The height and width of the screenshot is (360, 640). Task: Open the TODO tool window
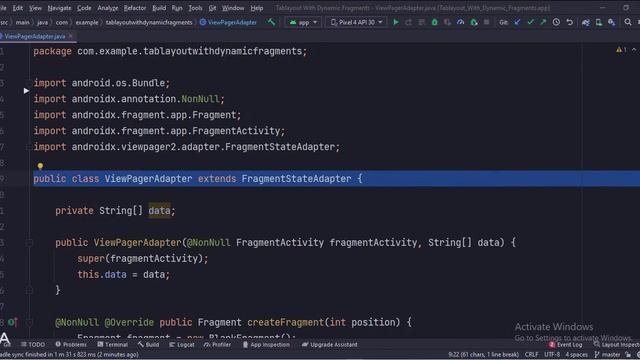pos(33,344)
